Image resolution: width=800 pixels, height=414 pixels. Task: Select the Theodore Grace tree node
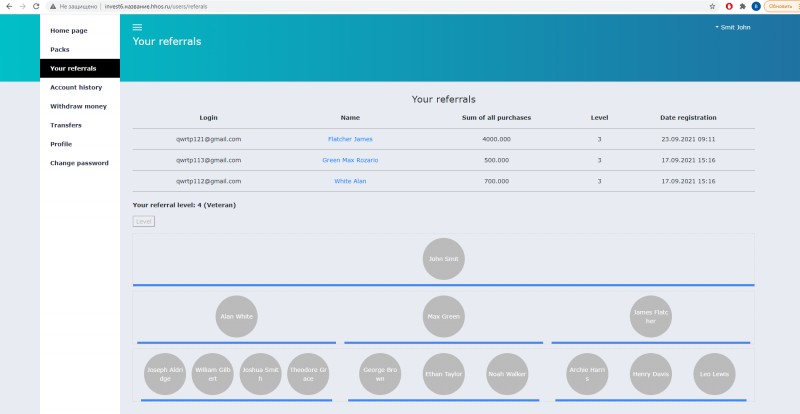[308, 374]
